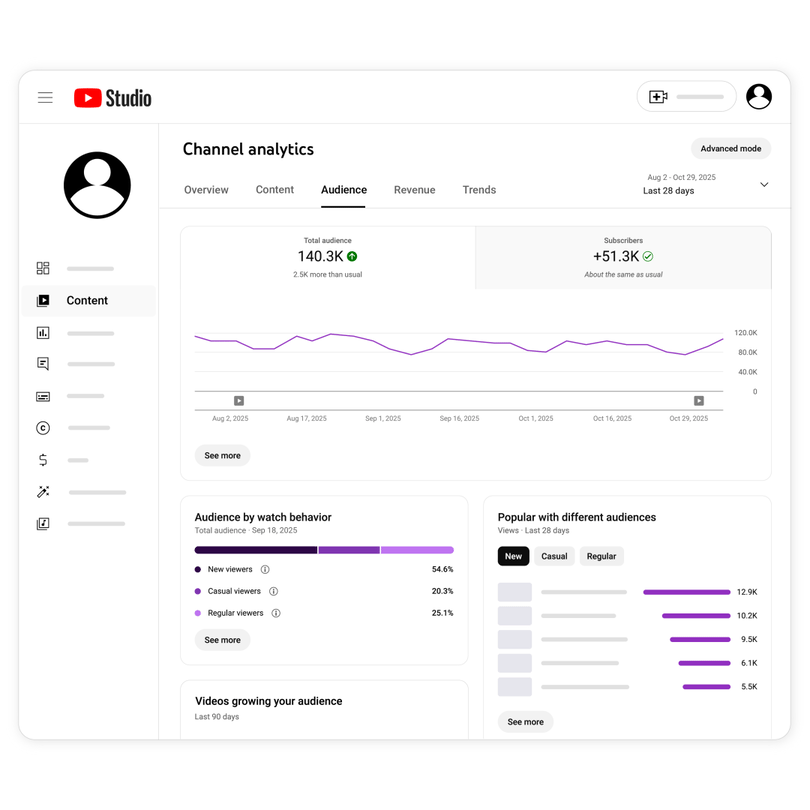Open the Analytics sidebar icon
Screen dimensions: 810x810
42,332
